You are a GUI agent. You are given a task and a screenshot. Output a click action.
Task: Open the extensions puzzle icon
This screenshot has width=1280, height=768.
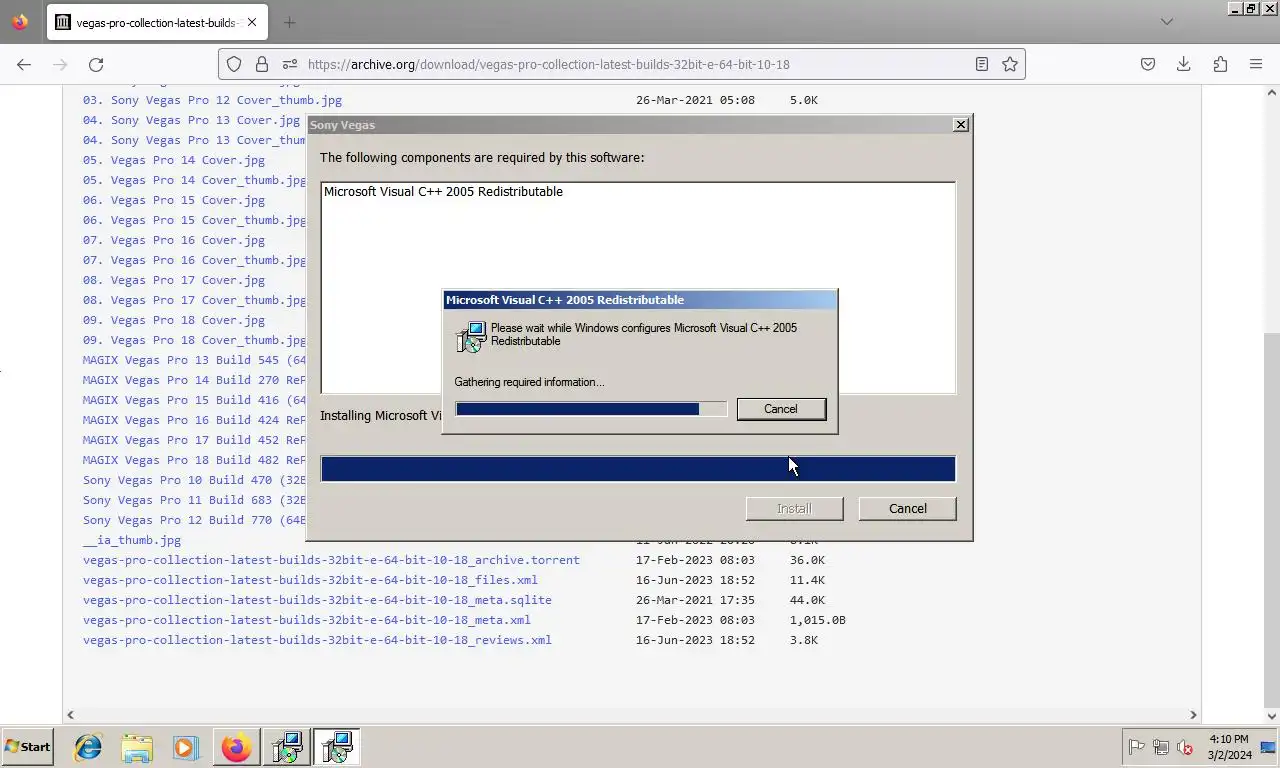click(1220, 64)
